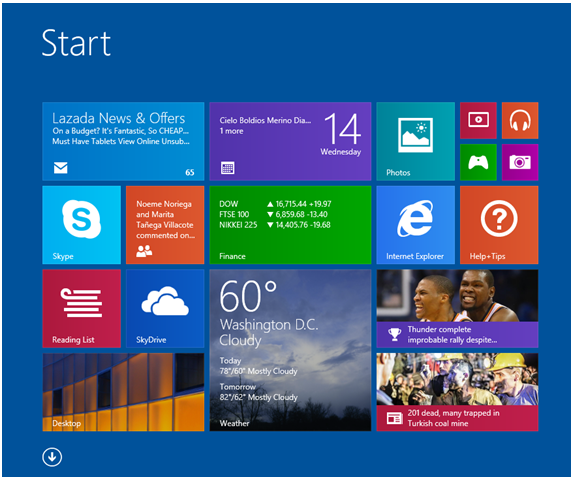The height and width of the screenshot is (480, 574).
Task: Open the Thunder rally sports story
Action: click(x=457, y=308)
